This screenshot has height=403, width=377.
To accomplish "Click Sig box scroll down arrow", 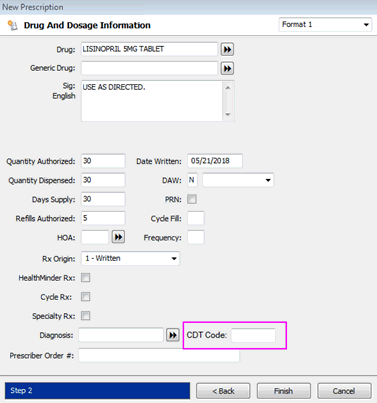I will point(228,114).
